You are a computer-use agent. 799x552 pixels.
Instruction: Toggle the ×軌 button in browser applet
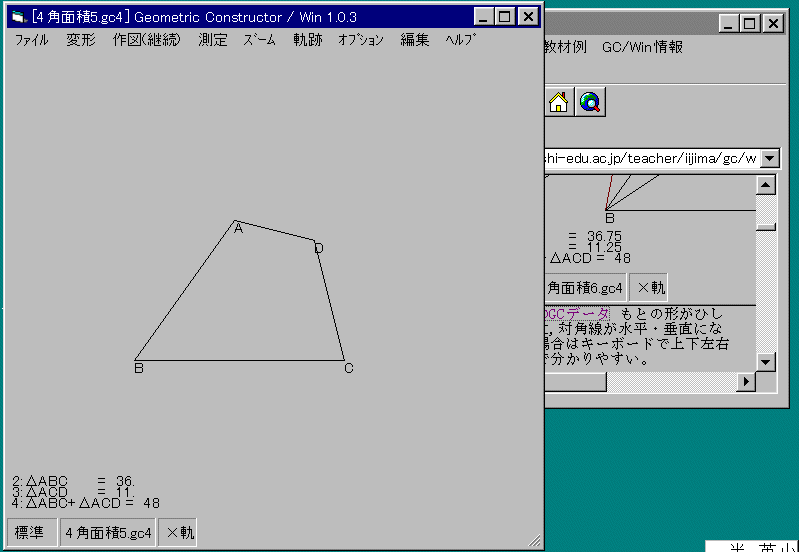click(x=649, y=288)
